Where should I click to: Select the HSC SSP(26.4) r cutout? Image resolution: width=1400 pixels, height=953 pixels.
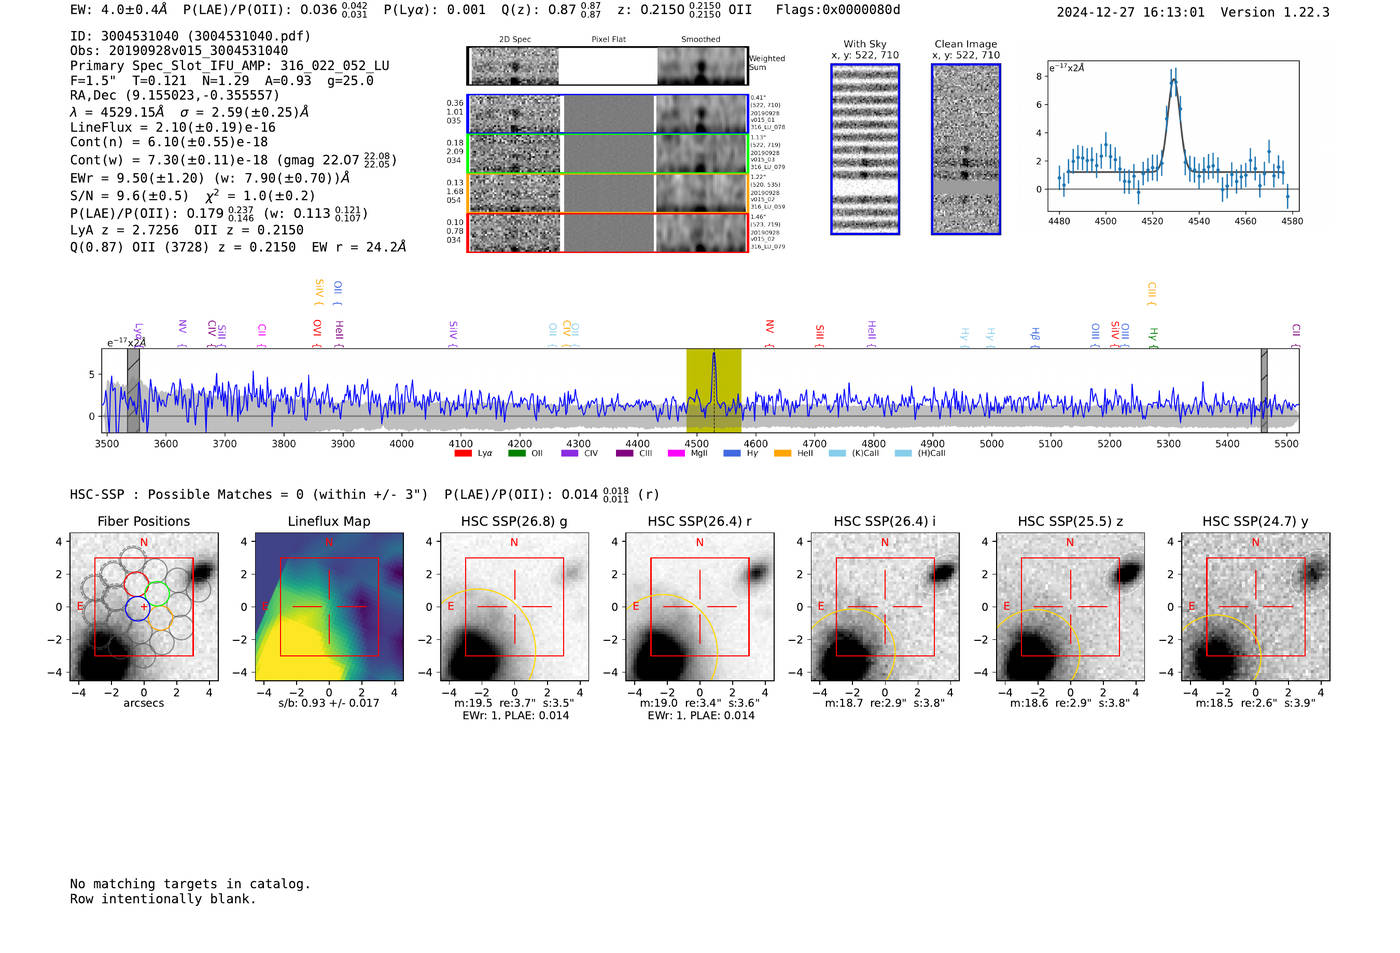tap(699, 607)
